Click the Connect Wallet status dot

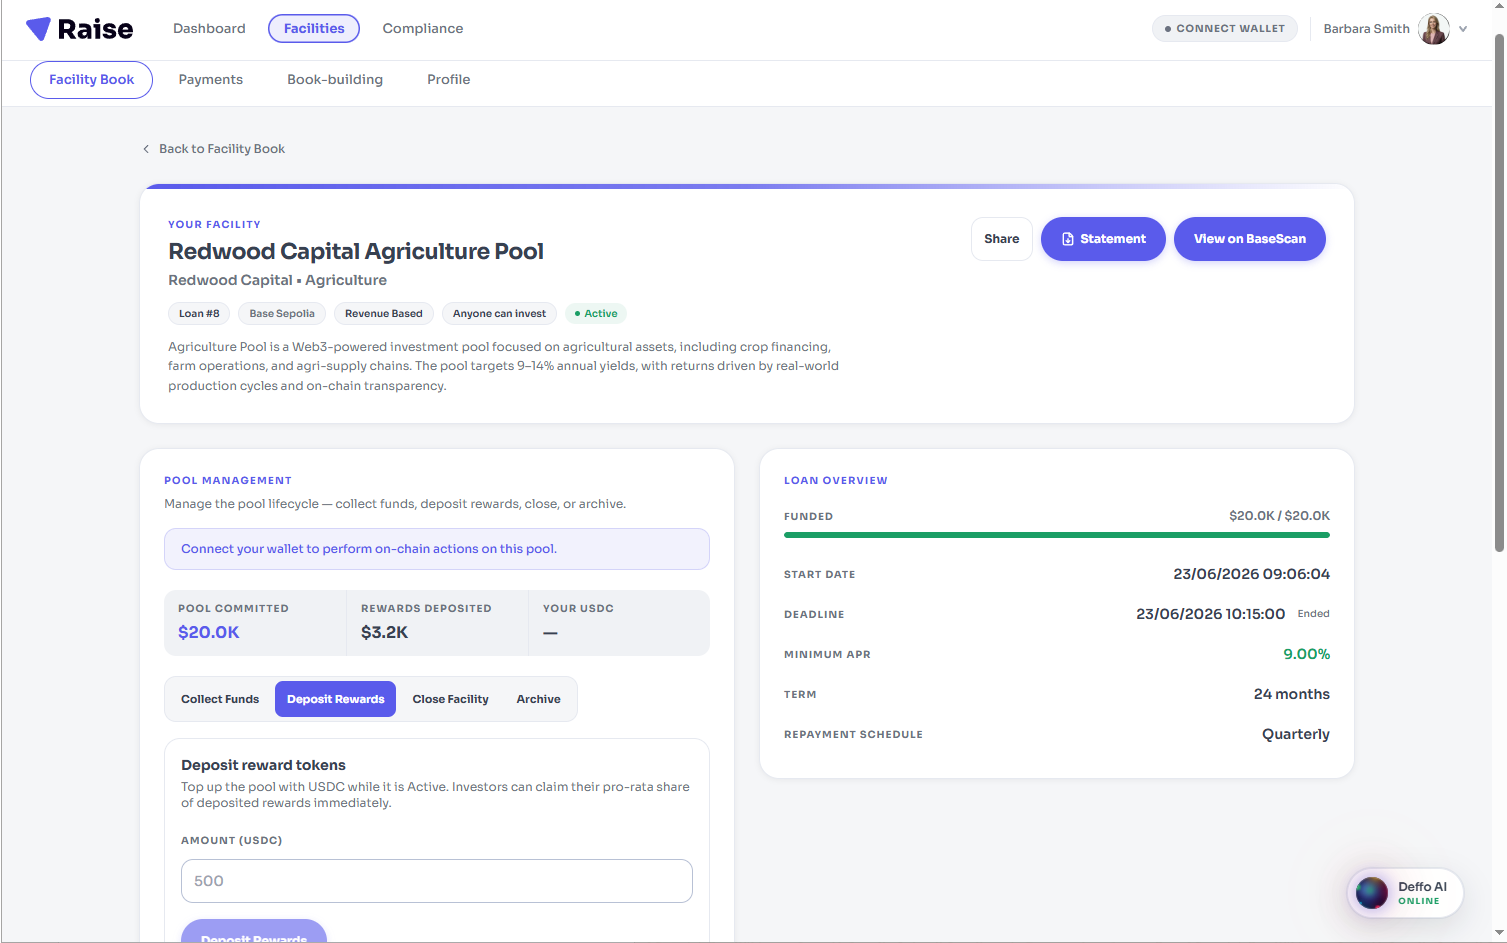tap(1168, 29)
